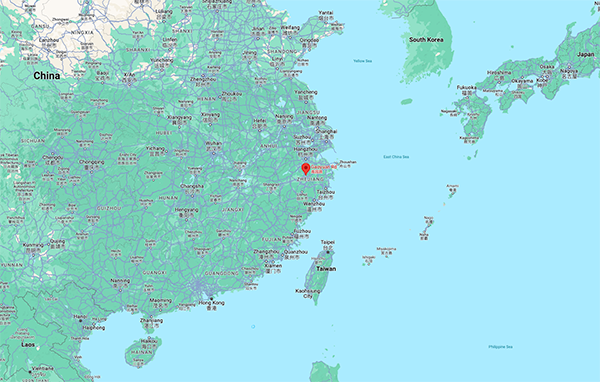Click the Vientiane capital marker in Laos
This screenshot has height=382, width=600.
[x=30, y=372]
